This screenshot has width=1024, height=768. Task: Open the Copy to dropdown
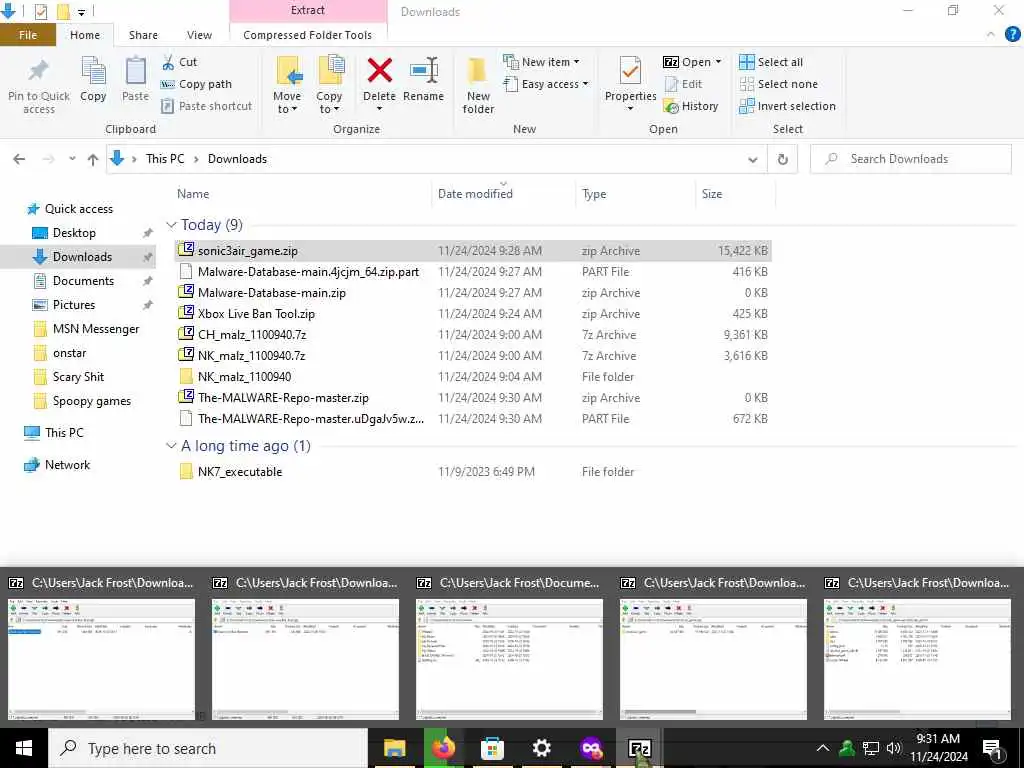click(329, 110)
